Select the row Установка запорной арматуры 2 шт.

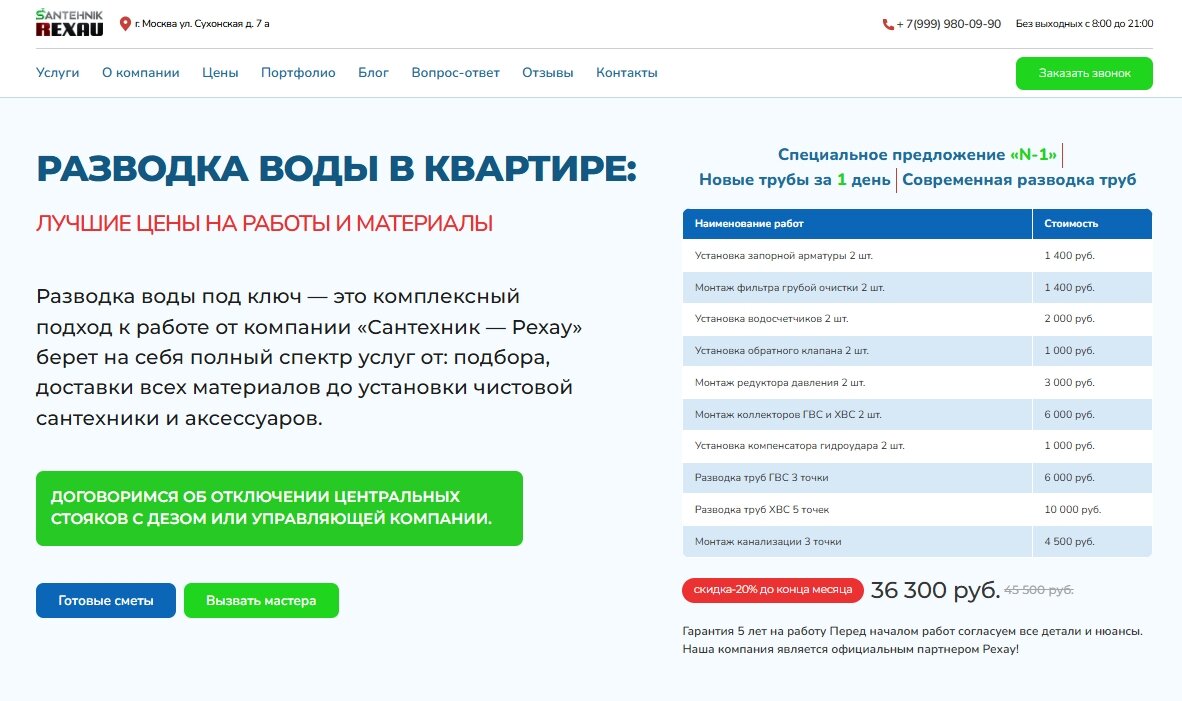pyautogui.click(x=917, y=256)
